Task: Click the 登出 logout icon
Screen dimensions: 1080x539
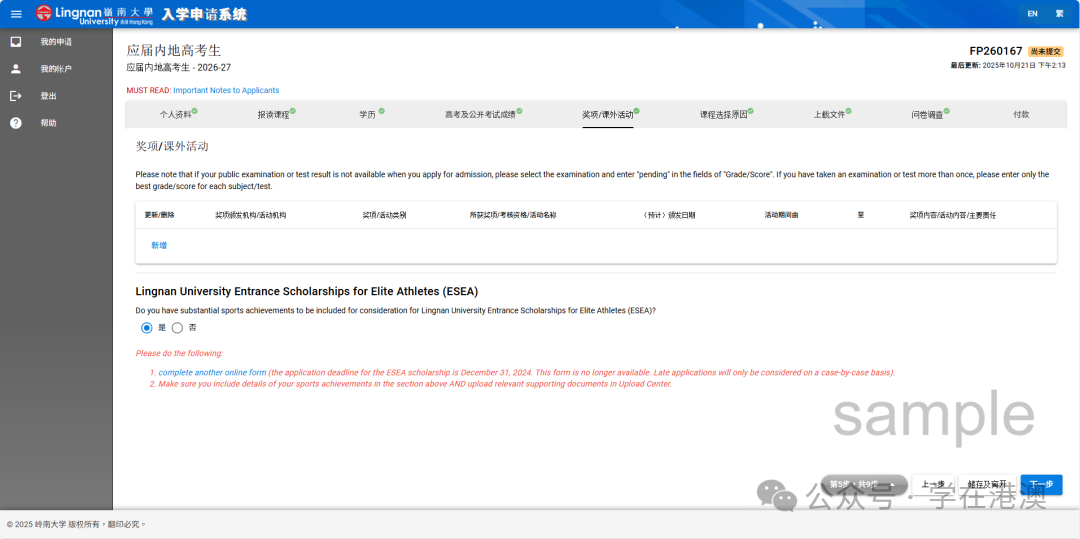Action: click(16, 96)
